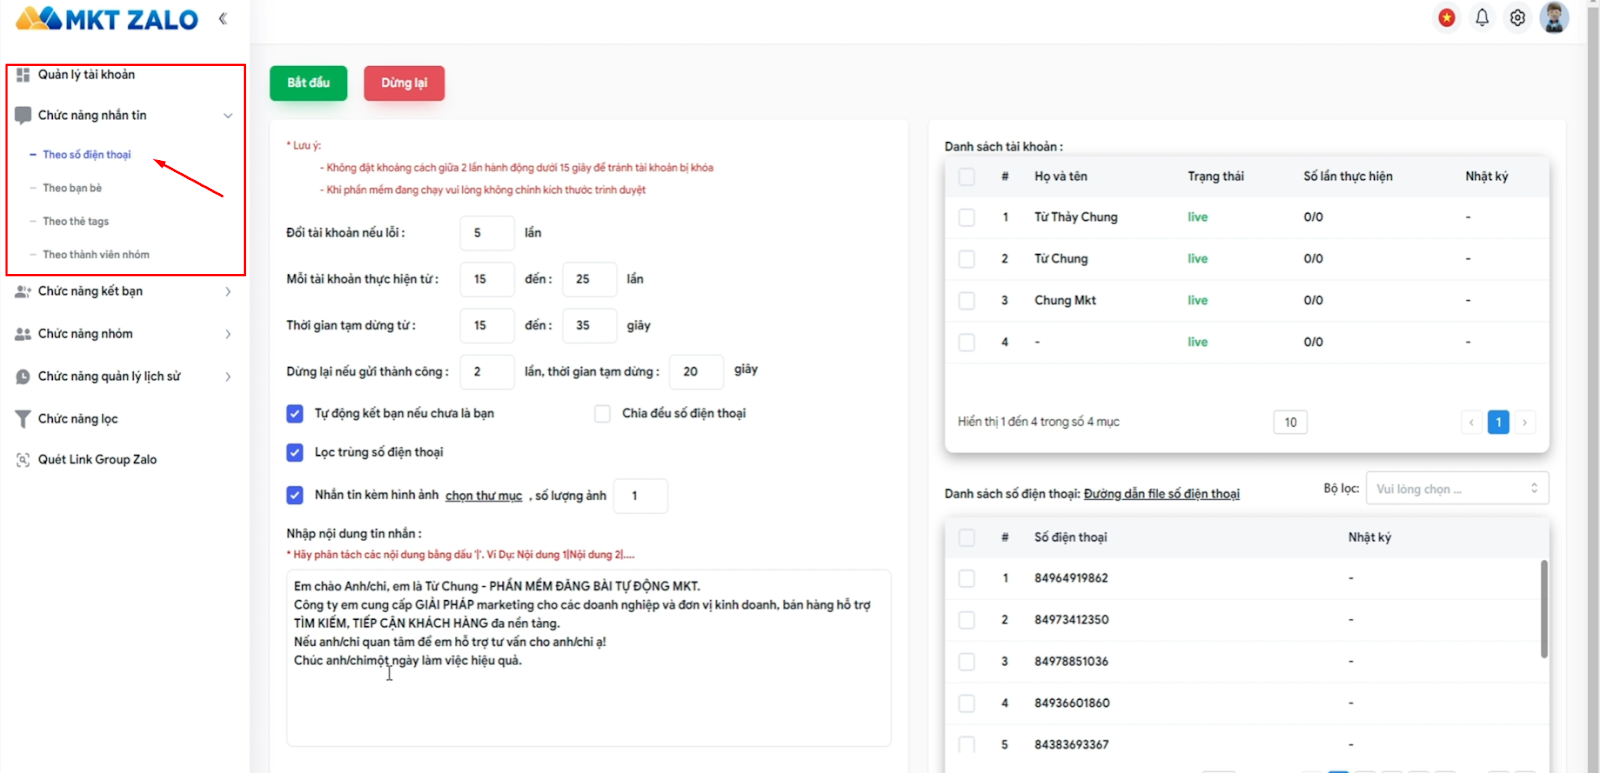This screenshot has width=1600, height=773.
Task: Click the chọn thư mục link
Action: coord(484,495)
